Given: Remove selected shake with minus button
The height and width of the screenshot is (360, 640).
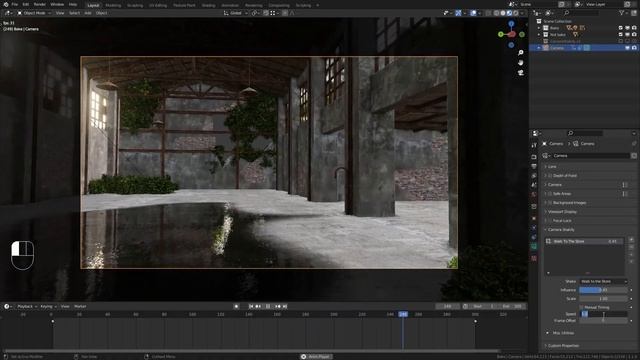Looking at the screenshot, I should click(631, 247).
